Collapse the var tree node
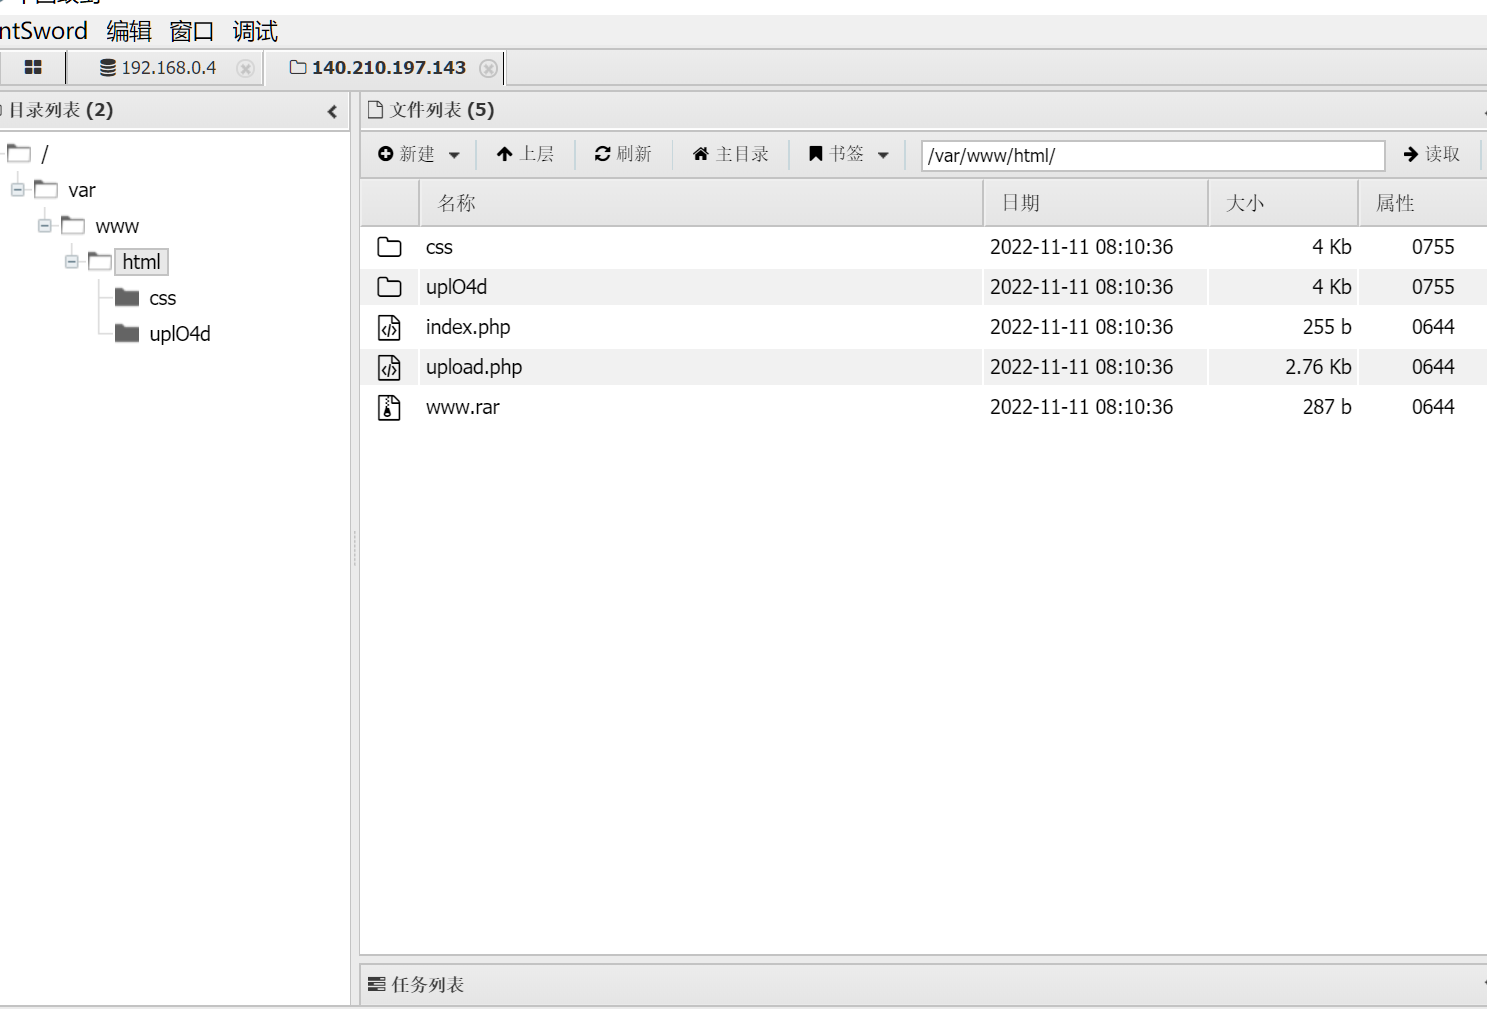Image resolution: width=1487 pixels, height=1009 pixels. (18, 190)
